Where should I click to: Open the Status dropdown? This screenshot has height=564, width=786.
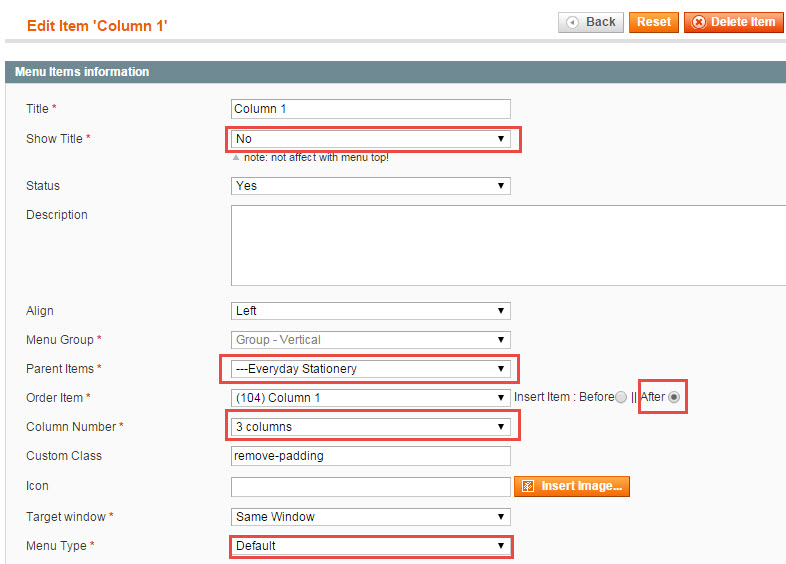[370, 186]
